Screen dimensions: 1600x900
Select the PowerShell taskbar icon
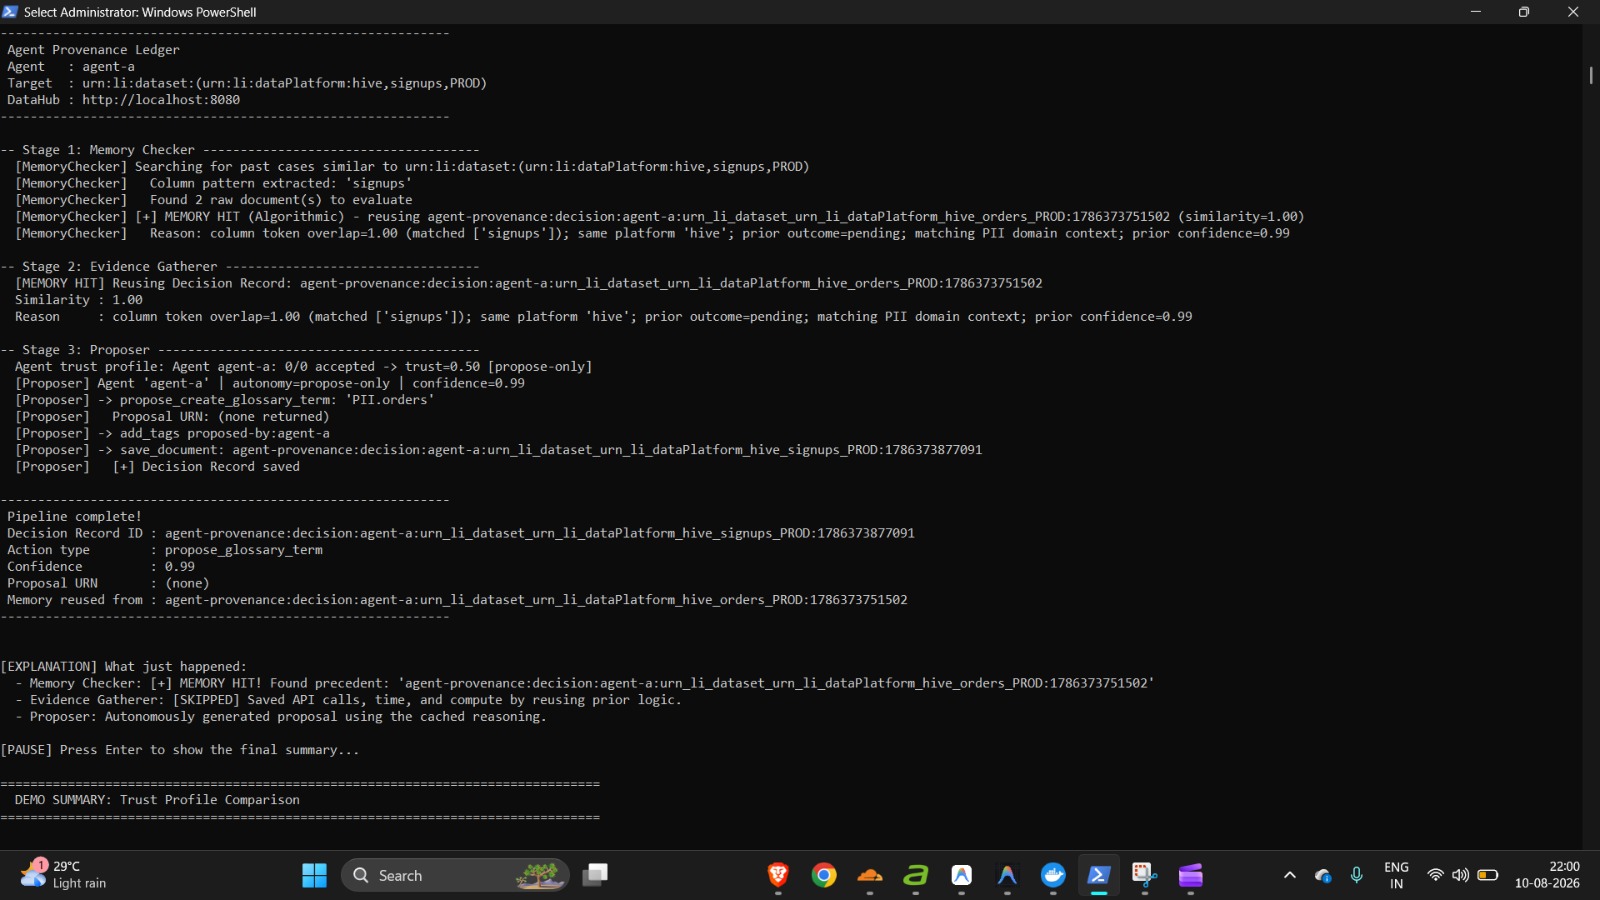tap(1099, 875)
